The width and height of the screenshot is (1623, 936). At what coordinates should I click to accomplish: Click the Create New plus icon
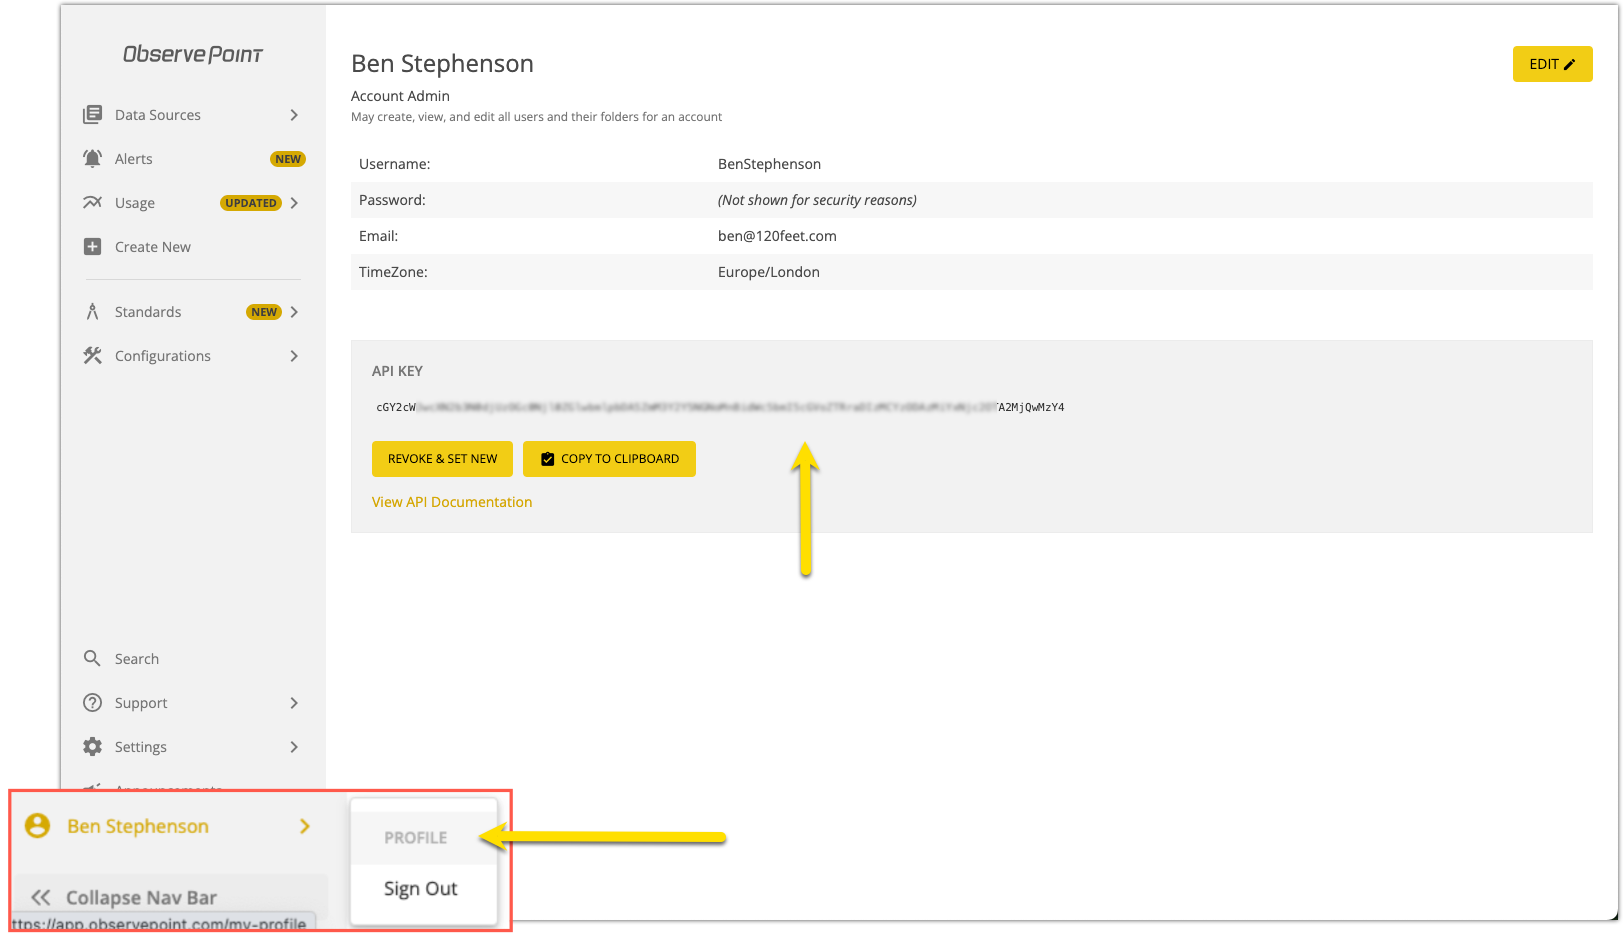(92, 247)
